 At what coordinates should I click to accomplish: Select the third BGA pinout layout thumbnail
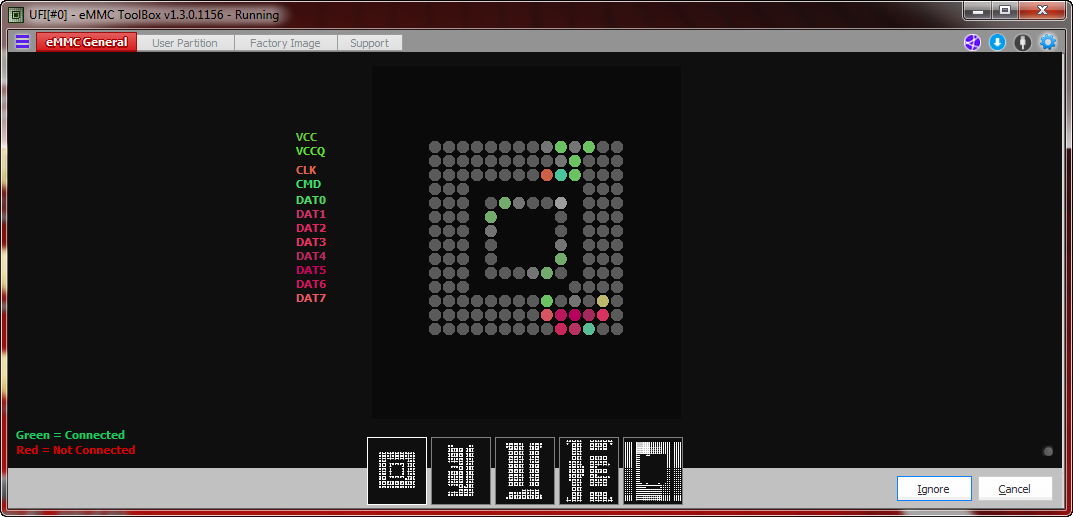point(525,471)
